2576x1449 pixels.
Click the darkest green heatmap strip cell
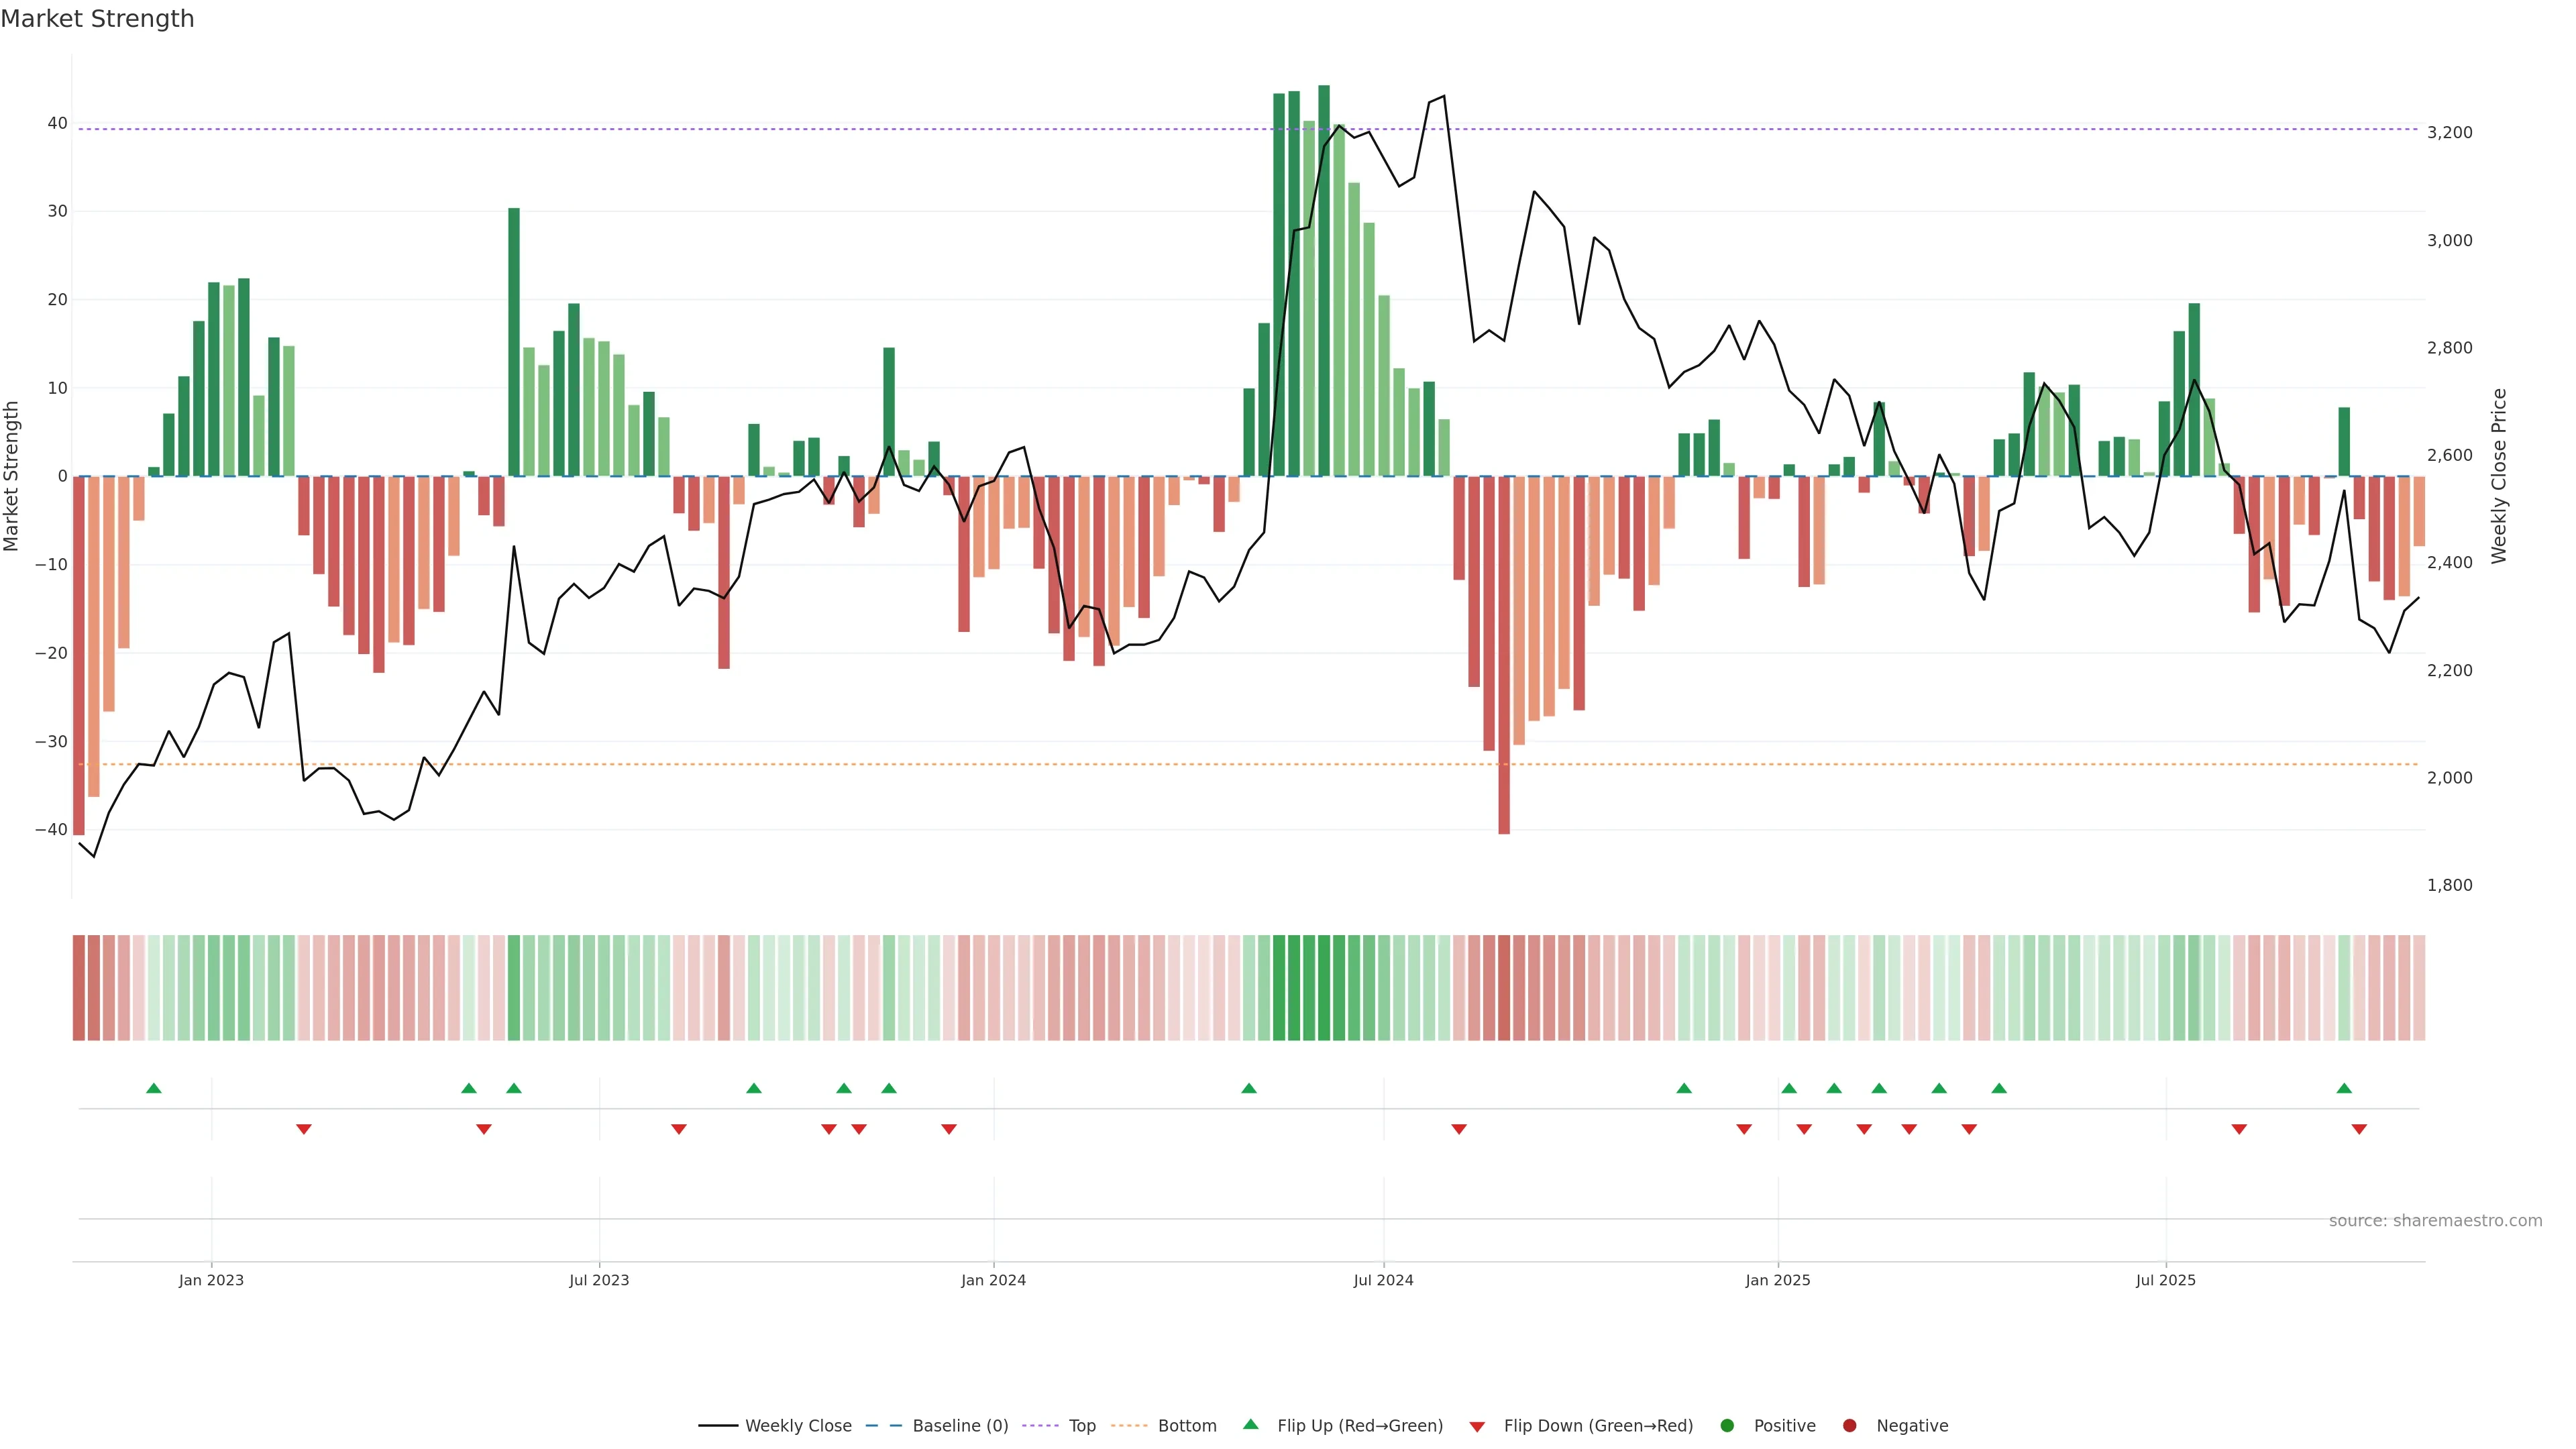point(1324,988)
